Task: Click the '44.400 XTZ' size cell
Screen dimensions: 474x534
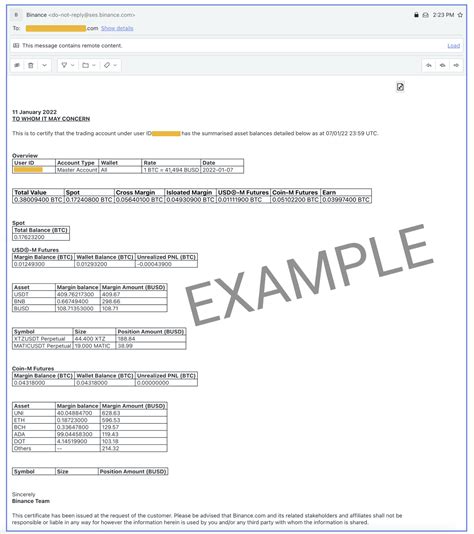Action: point(94,339)
